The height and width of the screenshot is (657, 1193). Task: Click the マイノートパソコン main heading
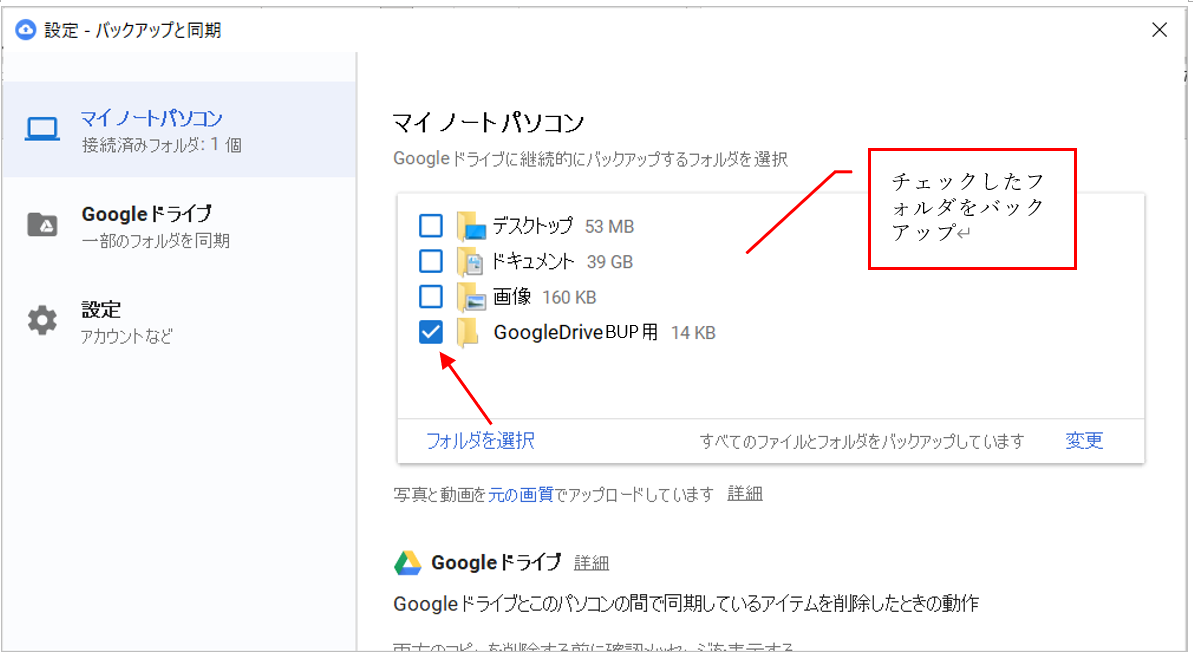[x=488, y=122]
